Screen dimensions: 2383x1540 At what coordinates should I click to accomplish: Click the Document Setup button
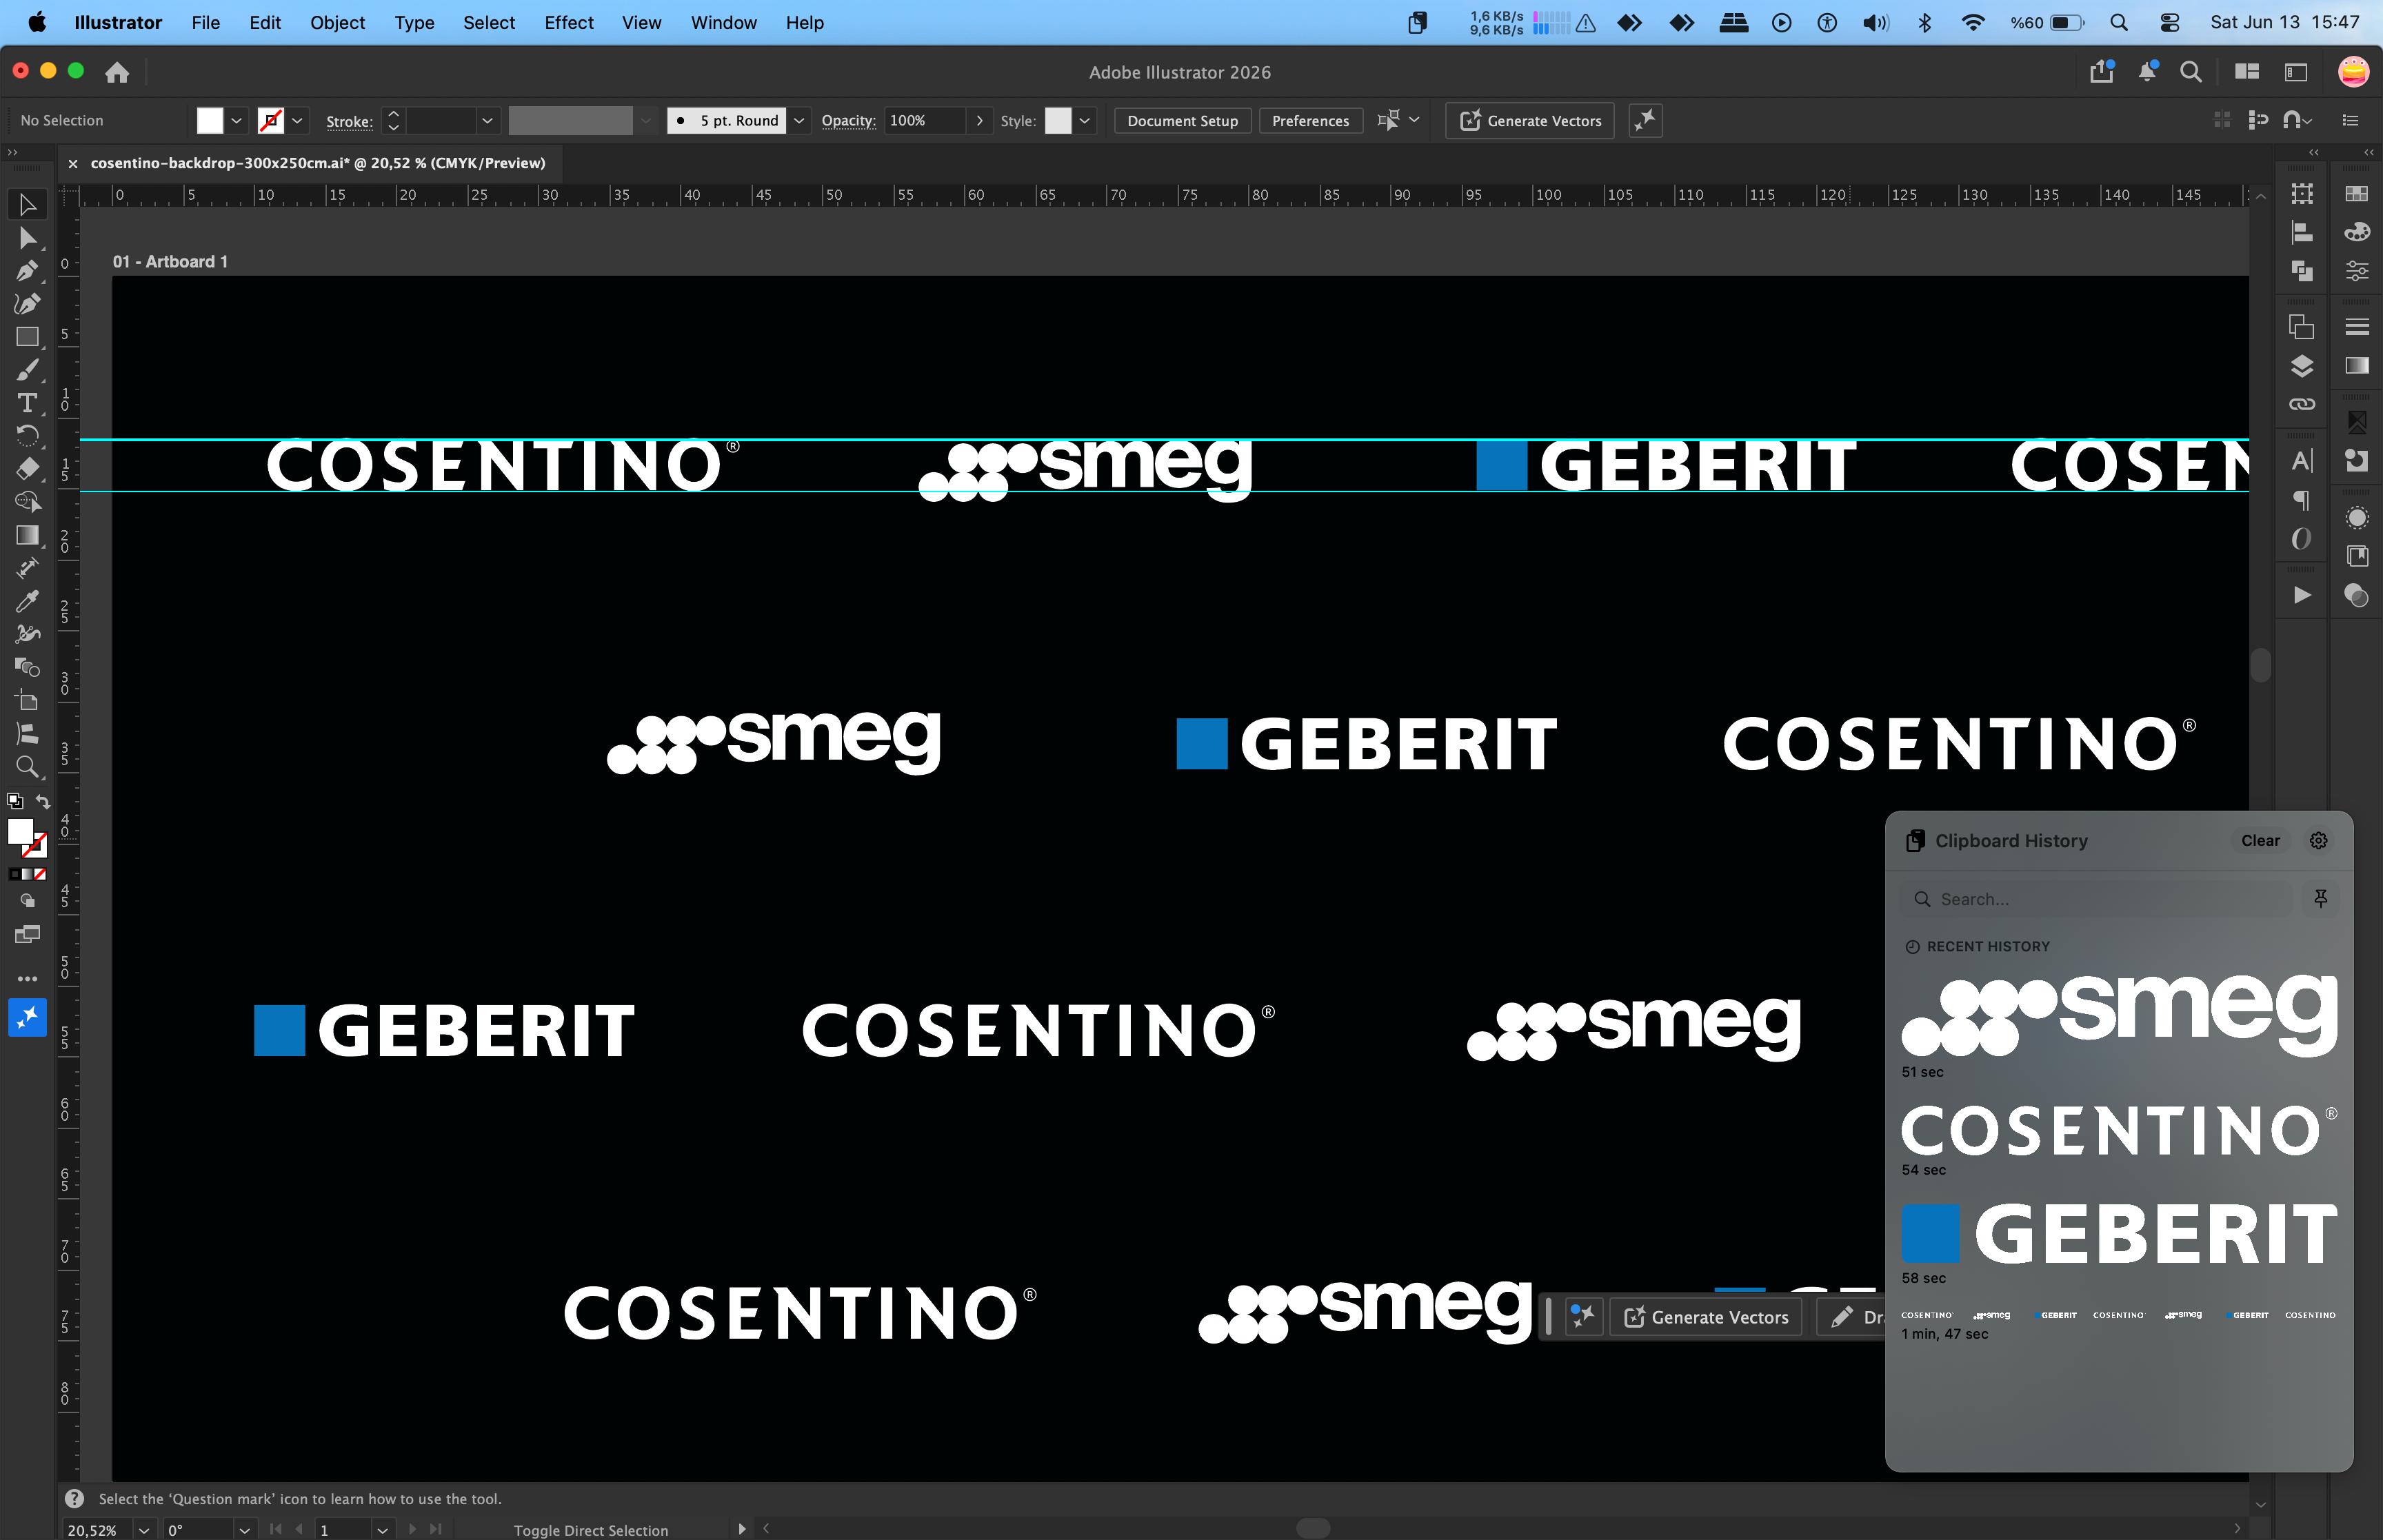coord(1182,121)
